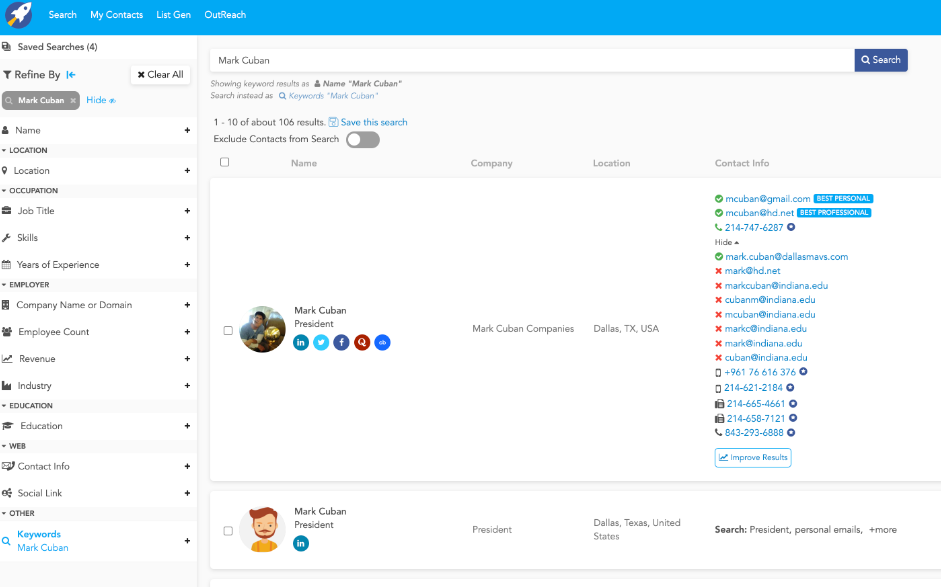Open first Mark Cuban's LinkedIn profile icon

tap(301, 342)
